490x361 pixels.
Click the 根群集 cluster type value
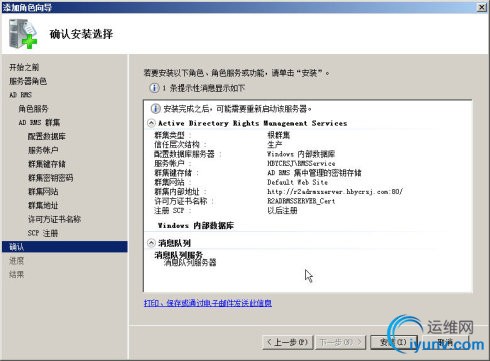[279, 135]
